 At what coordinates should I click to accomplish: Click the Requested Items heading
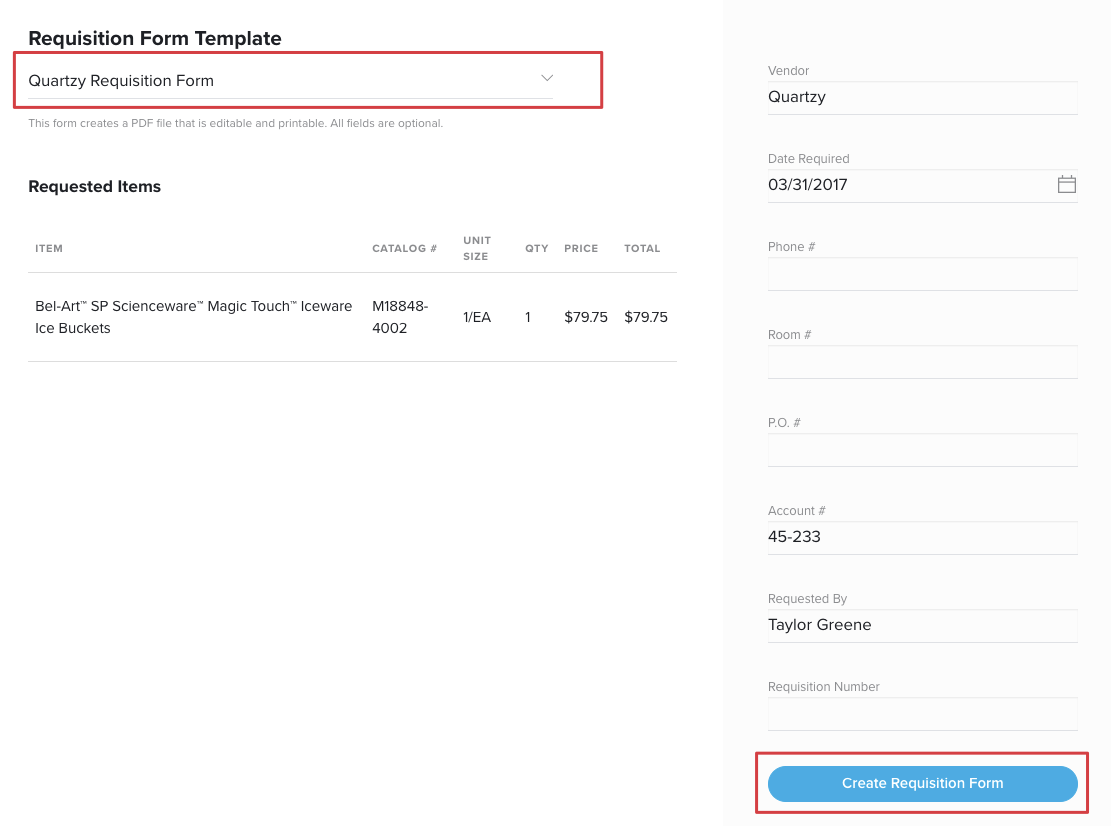click(94, 186)
